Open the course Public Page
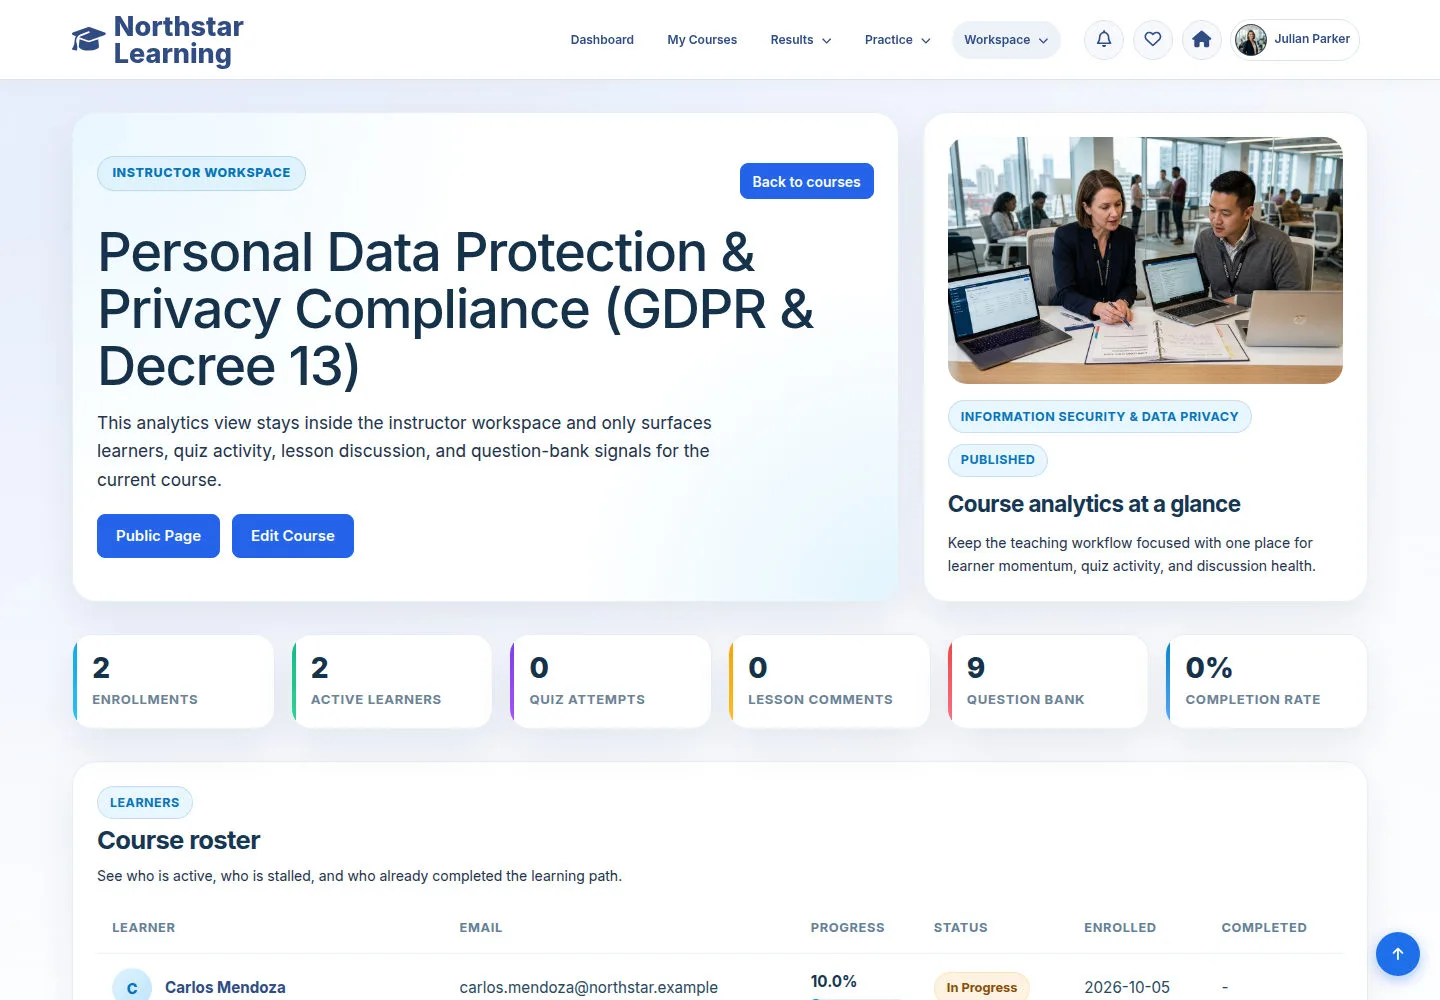This screenshot has height=1000, width=1440. click(158, 536)
